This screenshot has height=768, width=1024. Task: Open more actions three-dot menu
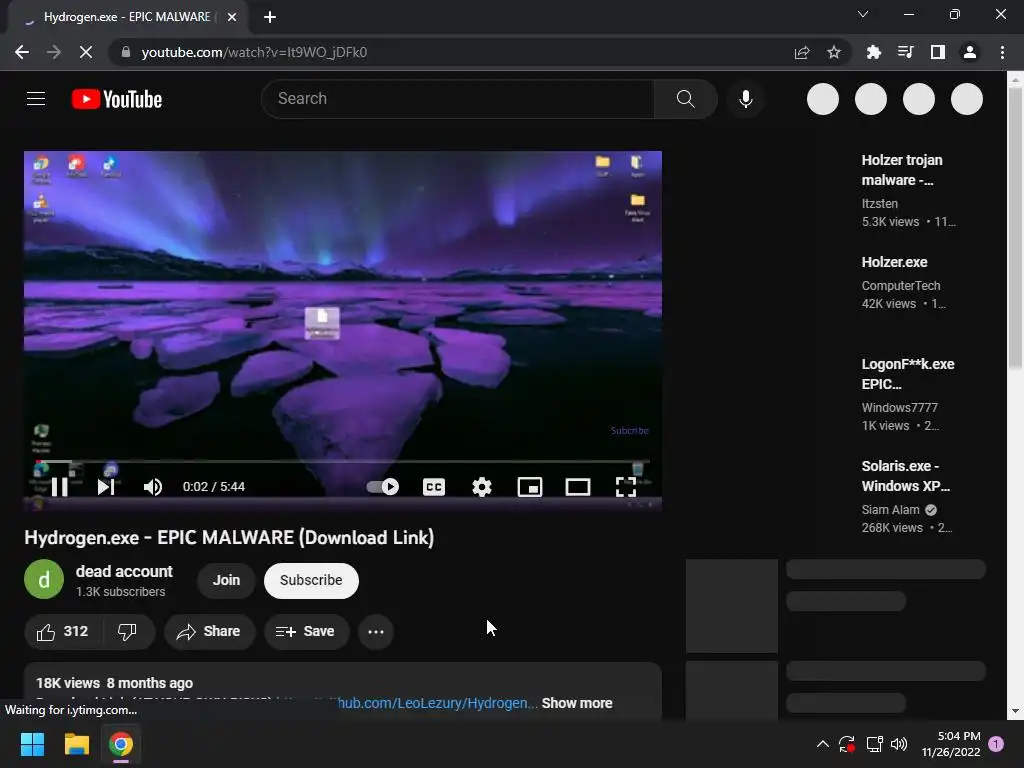coord(376,632)
